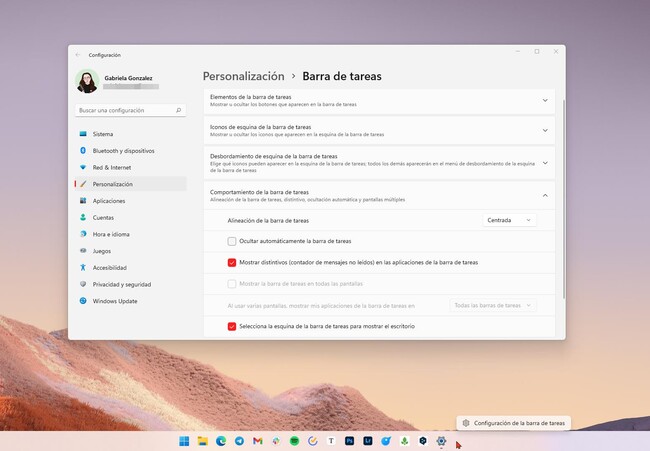The image size is (650, 451).
Task: Select Personalización in the sidebar
Action: click(131, 184)
